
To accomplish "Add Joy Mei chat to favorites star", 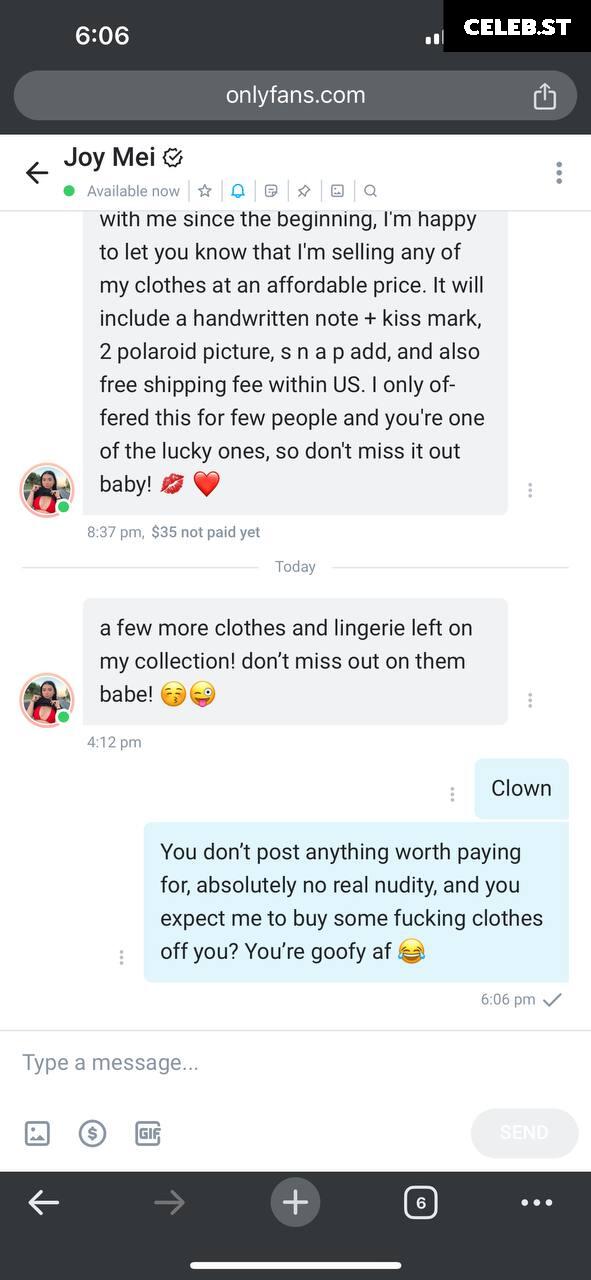I will pos(204,190).
